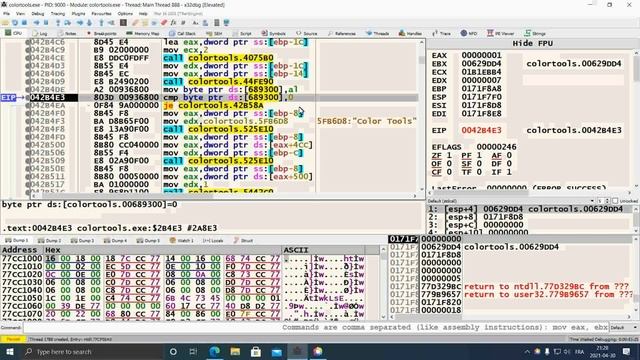Click the taskbar search box

pyautogui.click(x=91, y=351)
